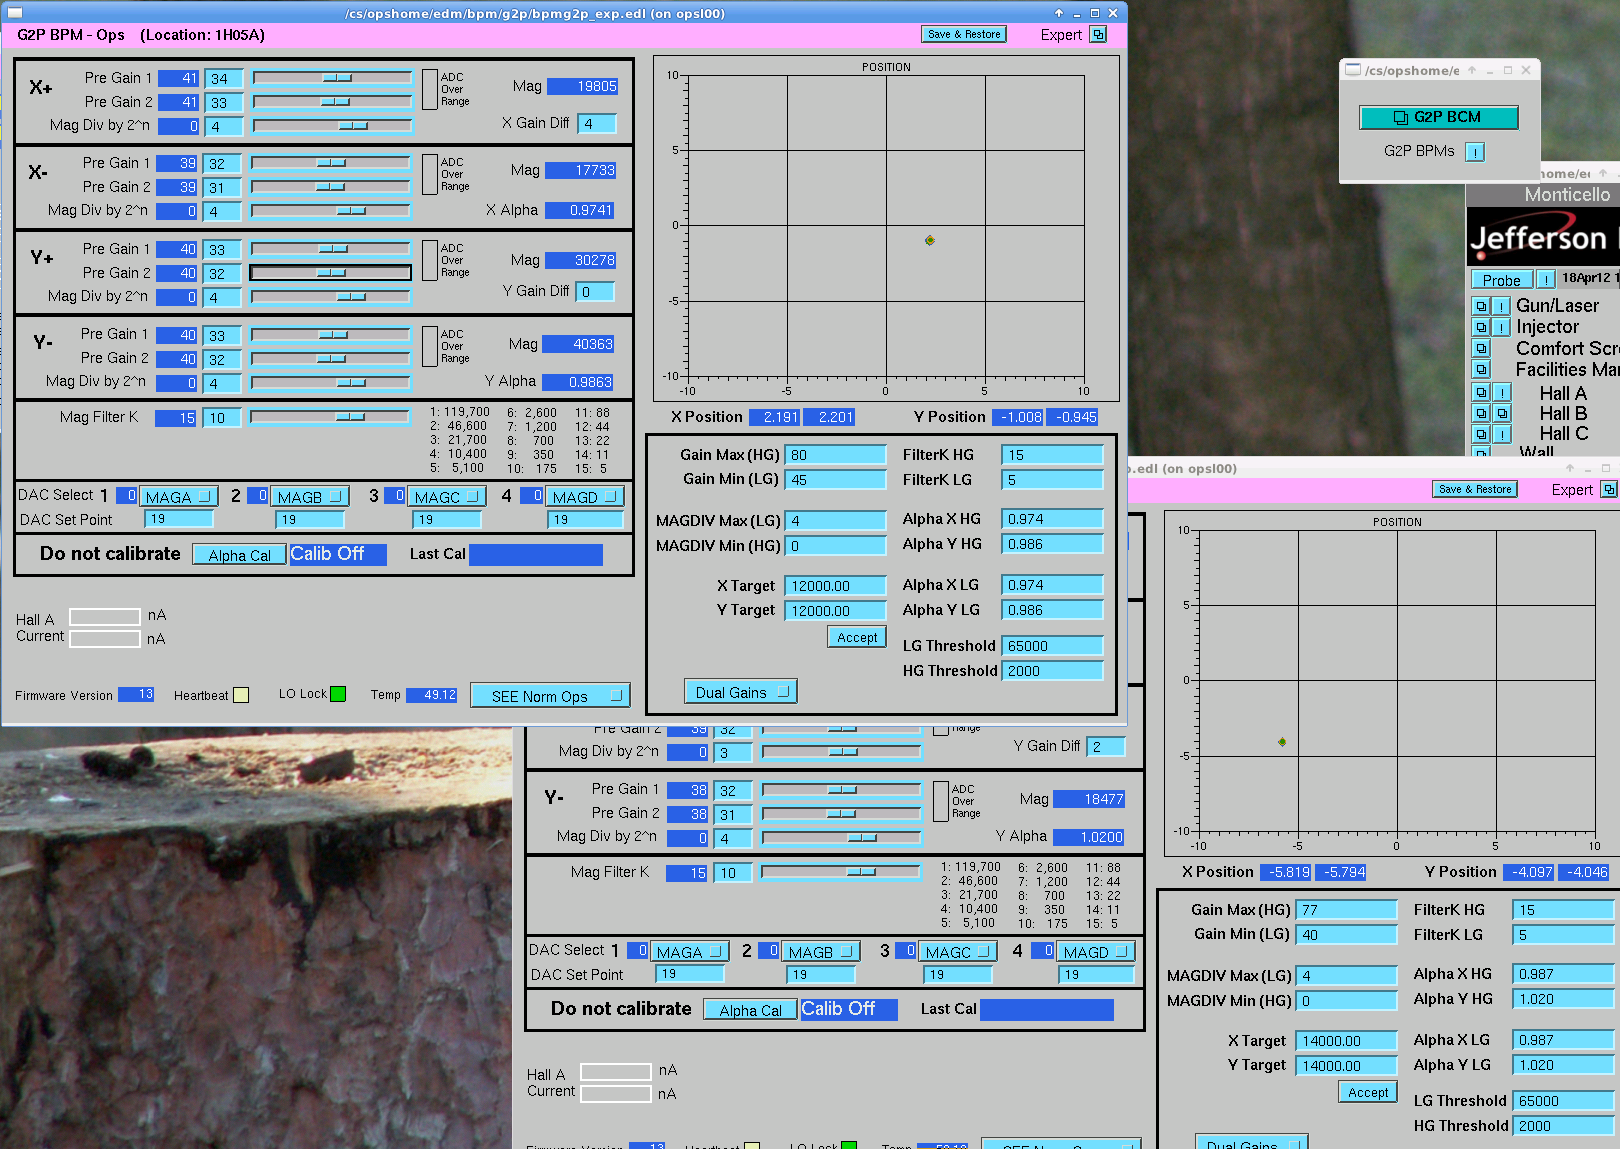The image size is (1620, 1149).
Task: Click DAC 1 Set Point field in front window
Action: click(179, 519)
